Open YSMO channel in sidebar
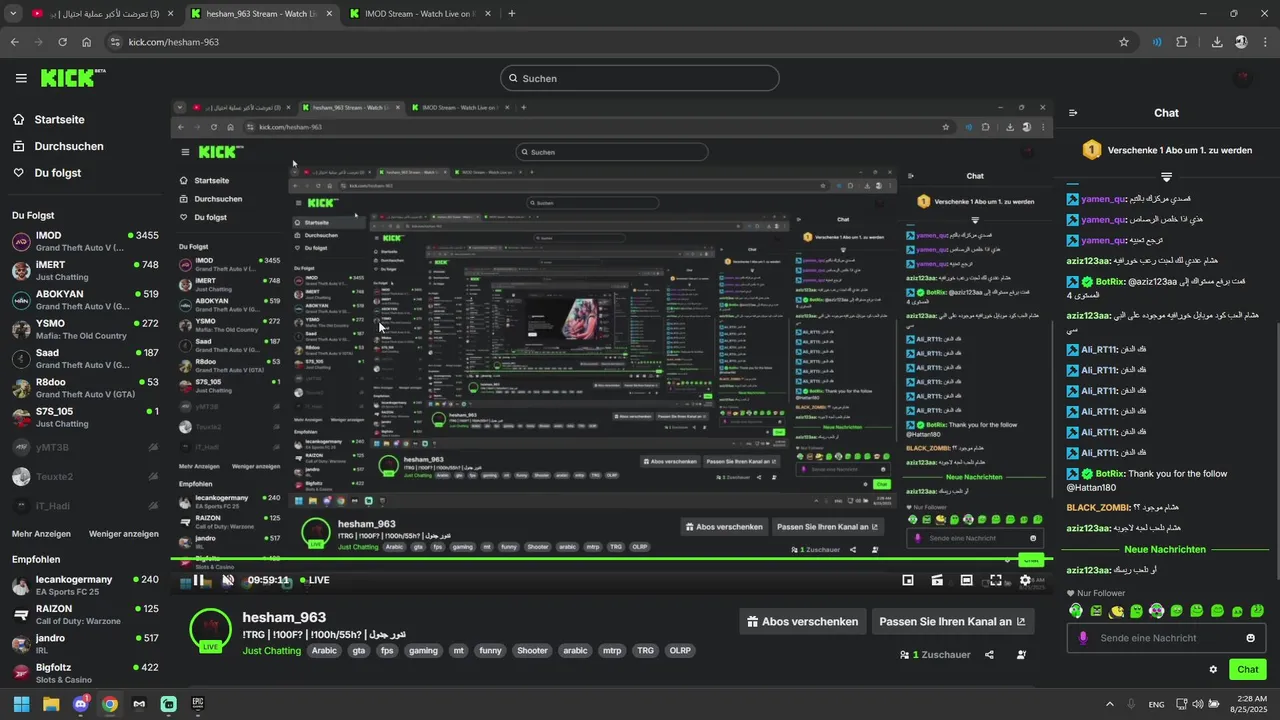This screenshot has width=1280, height=720. (85, 329)
